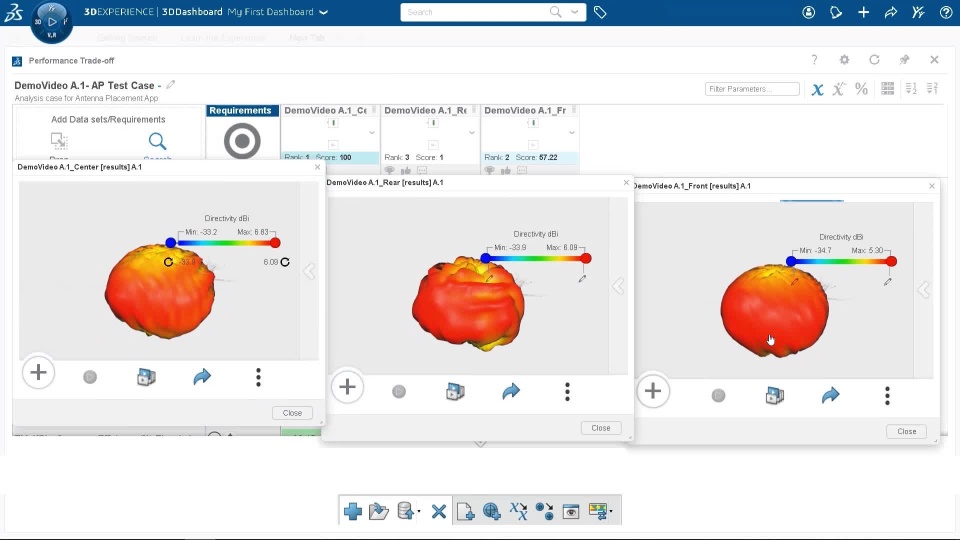This screenshot has height=540, width=960.
Task: Show X plus/minus deviation mode
Action: (839, 89)
